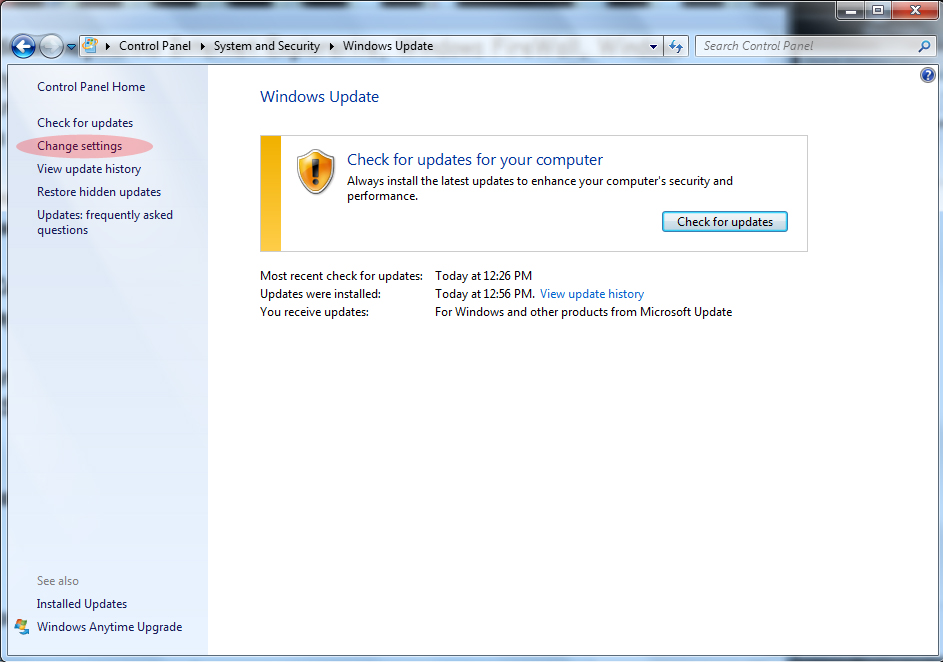Open Change settings in the sidebar

coord(79,146)
